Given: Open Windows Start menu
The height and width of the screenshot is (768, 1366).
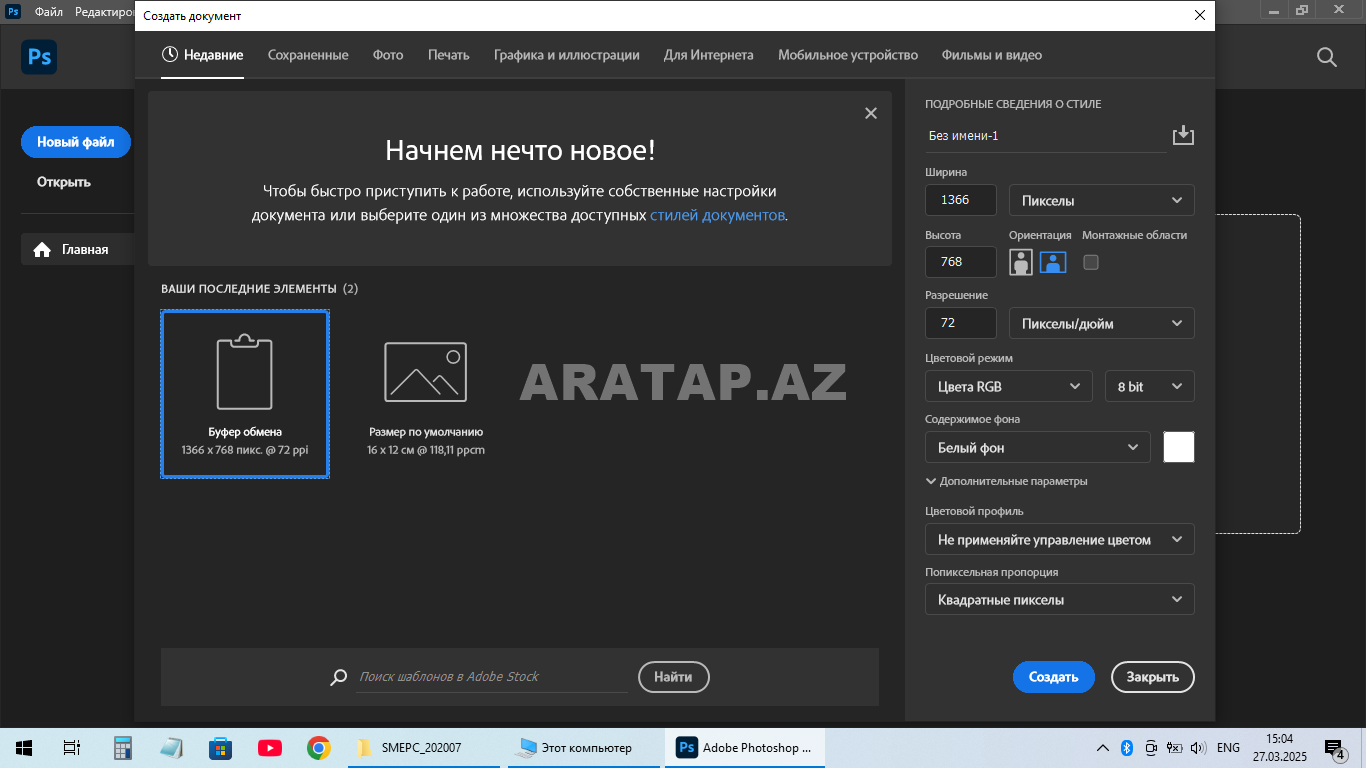Looking at the screenshot, I should coord(24,747).
